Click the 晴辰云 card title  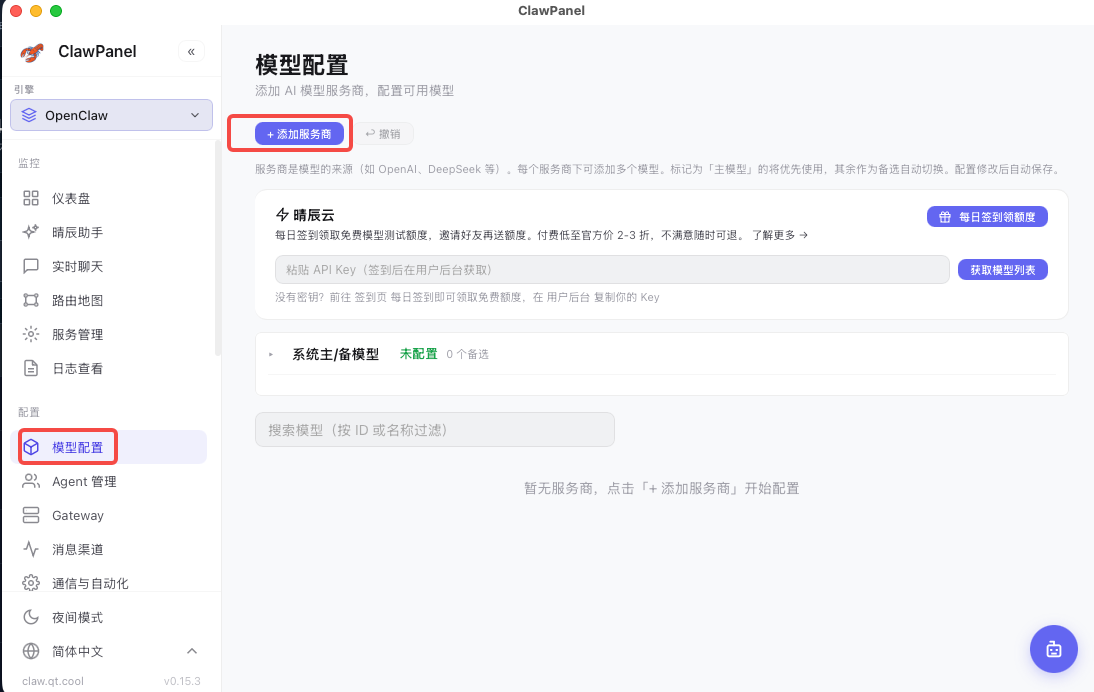pyautogui.click(x=314, y=215)
